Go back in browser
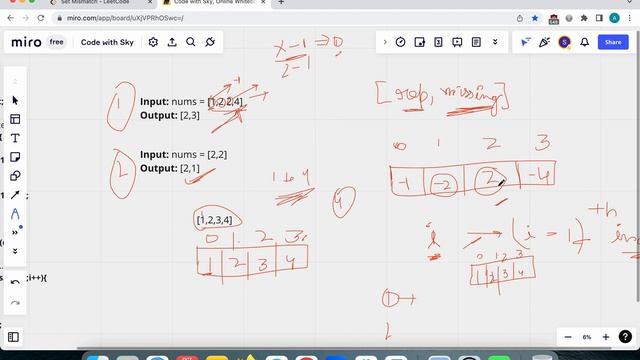 (x=11, y=18)
